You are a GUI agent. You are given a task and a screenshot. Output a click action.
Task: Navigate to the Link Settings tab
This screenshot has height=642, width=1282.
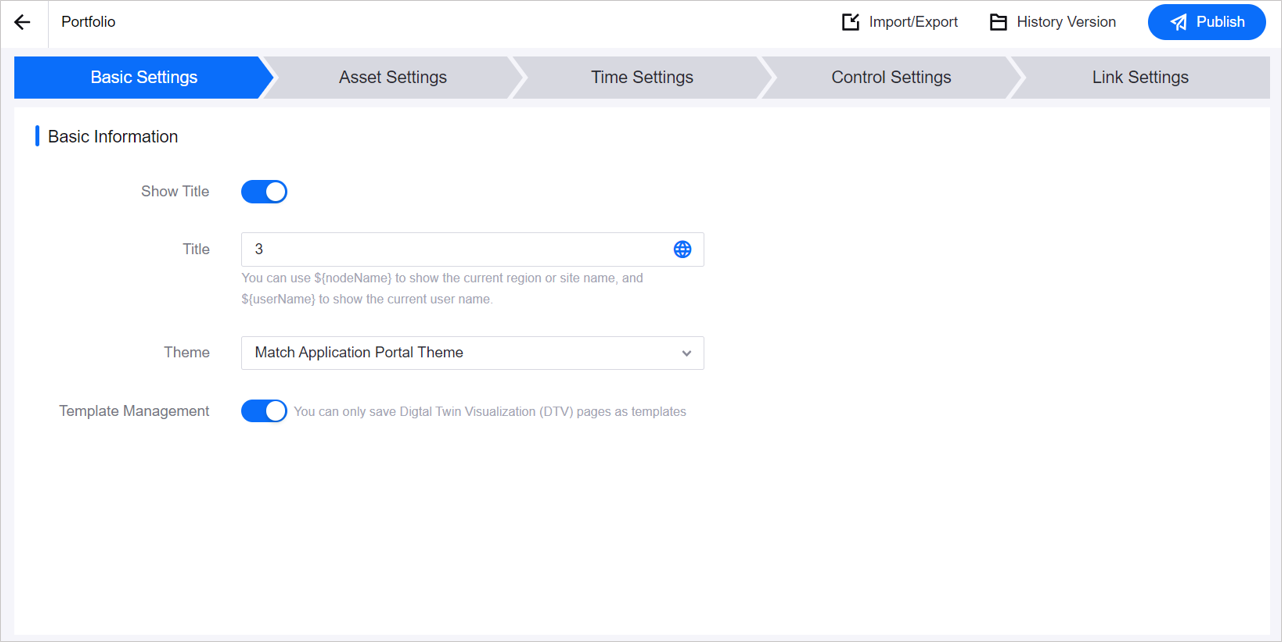(x=1140, y=77)
